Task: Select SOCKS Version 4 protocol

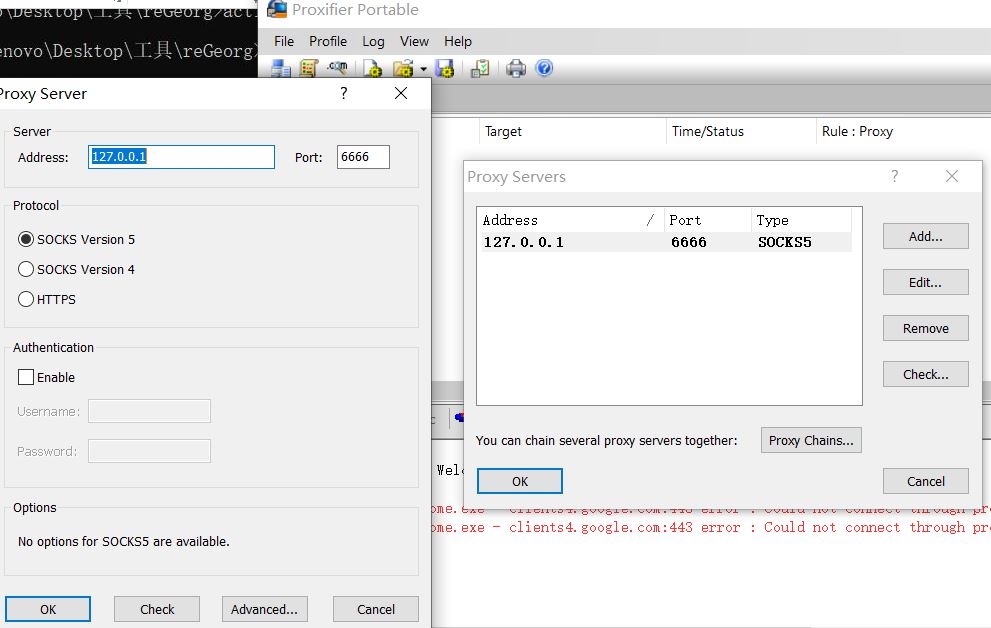Action: pyautogui.click(x=76, y=269)
